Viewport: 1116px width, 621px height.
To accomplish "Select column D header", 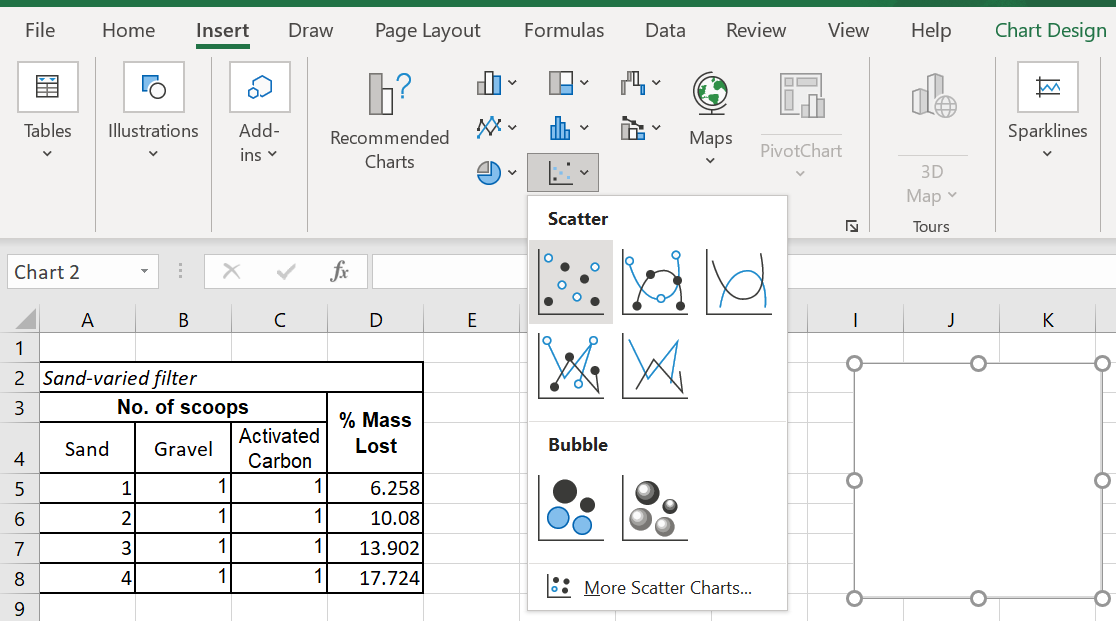I will click(x=375, y=320).
